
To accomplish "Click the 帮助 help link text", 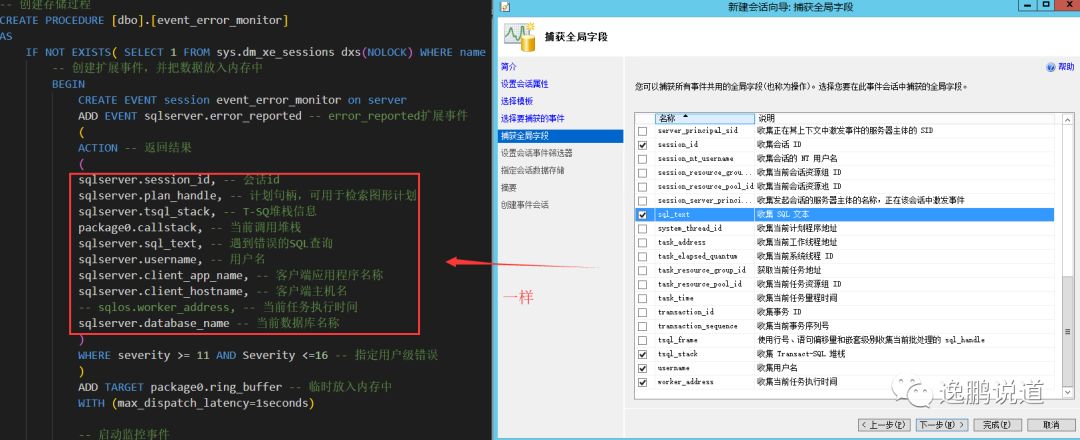I will [1066, 67].
